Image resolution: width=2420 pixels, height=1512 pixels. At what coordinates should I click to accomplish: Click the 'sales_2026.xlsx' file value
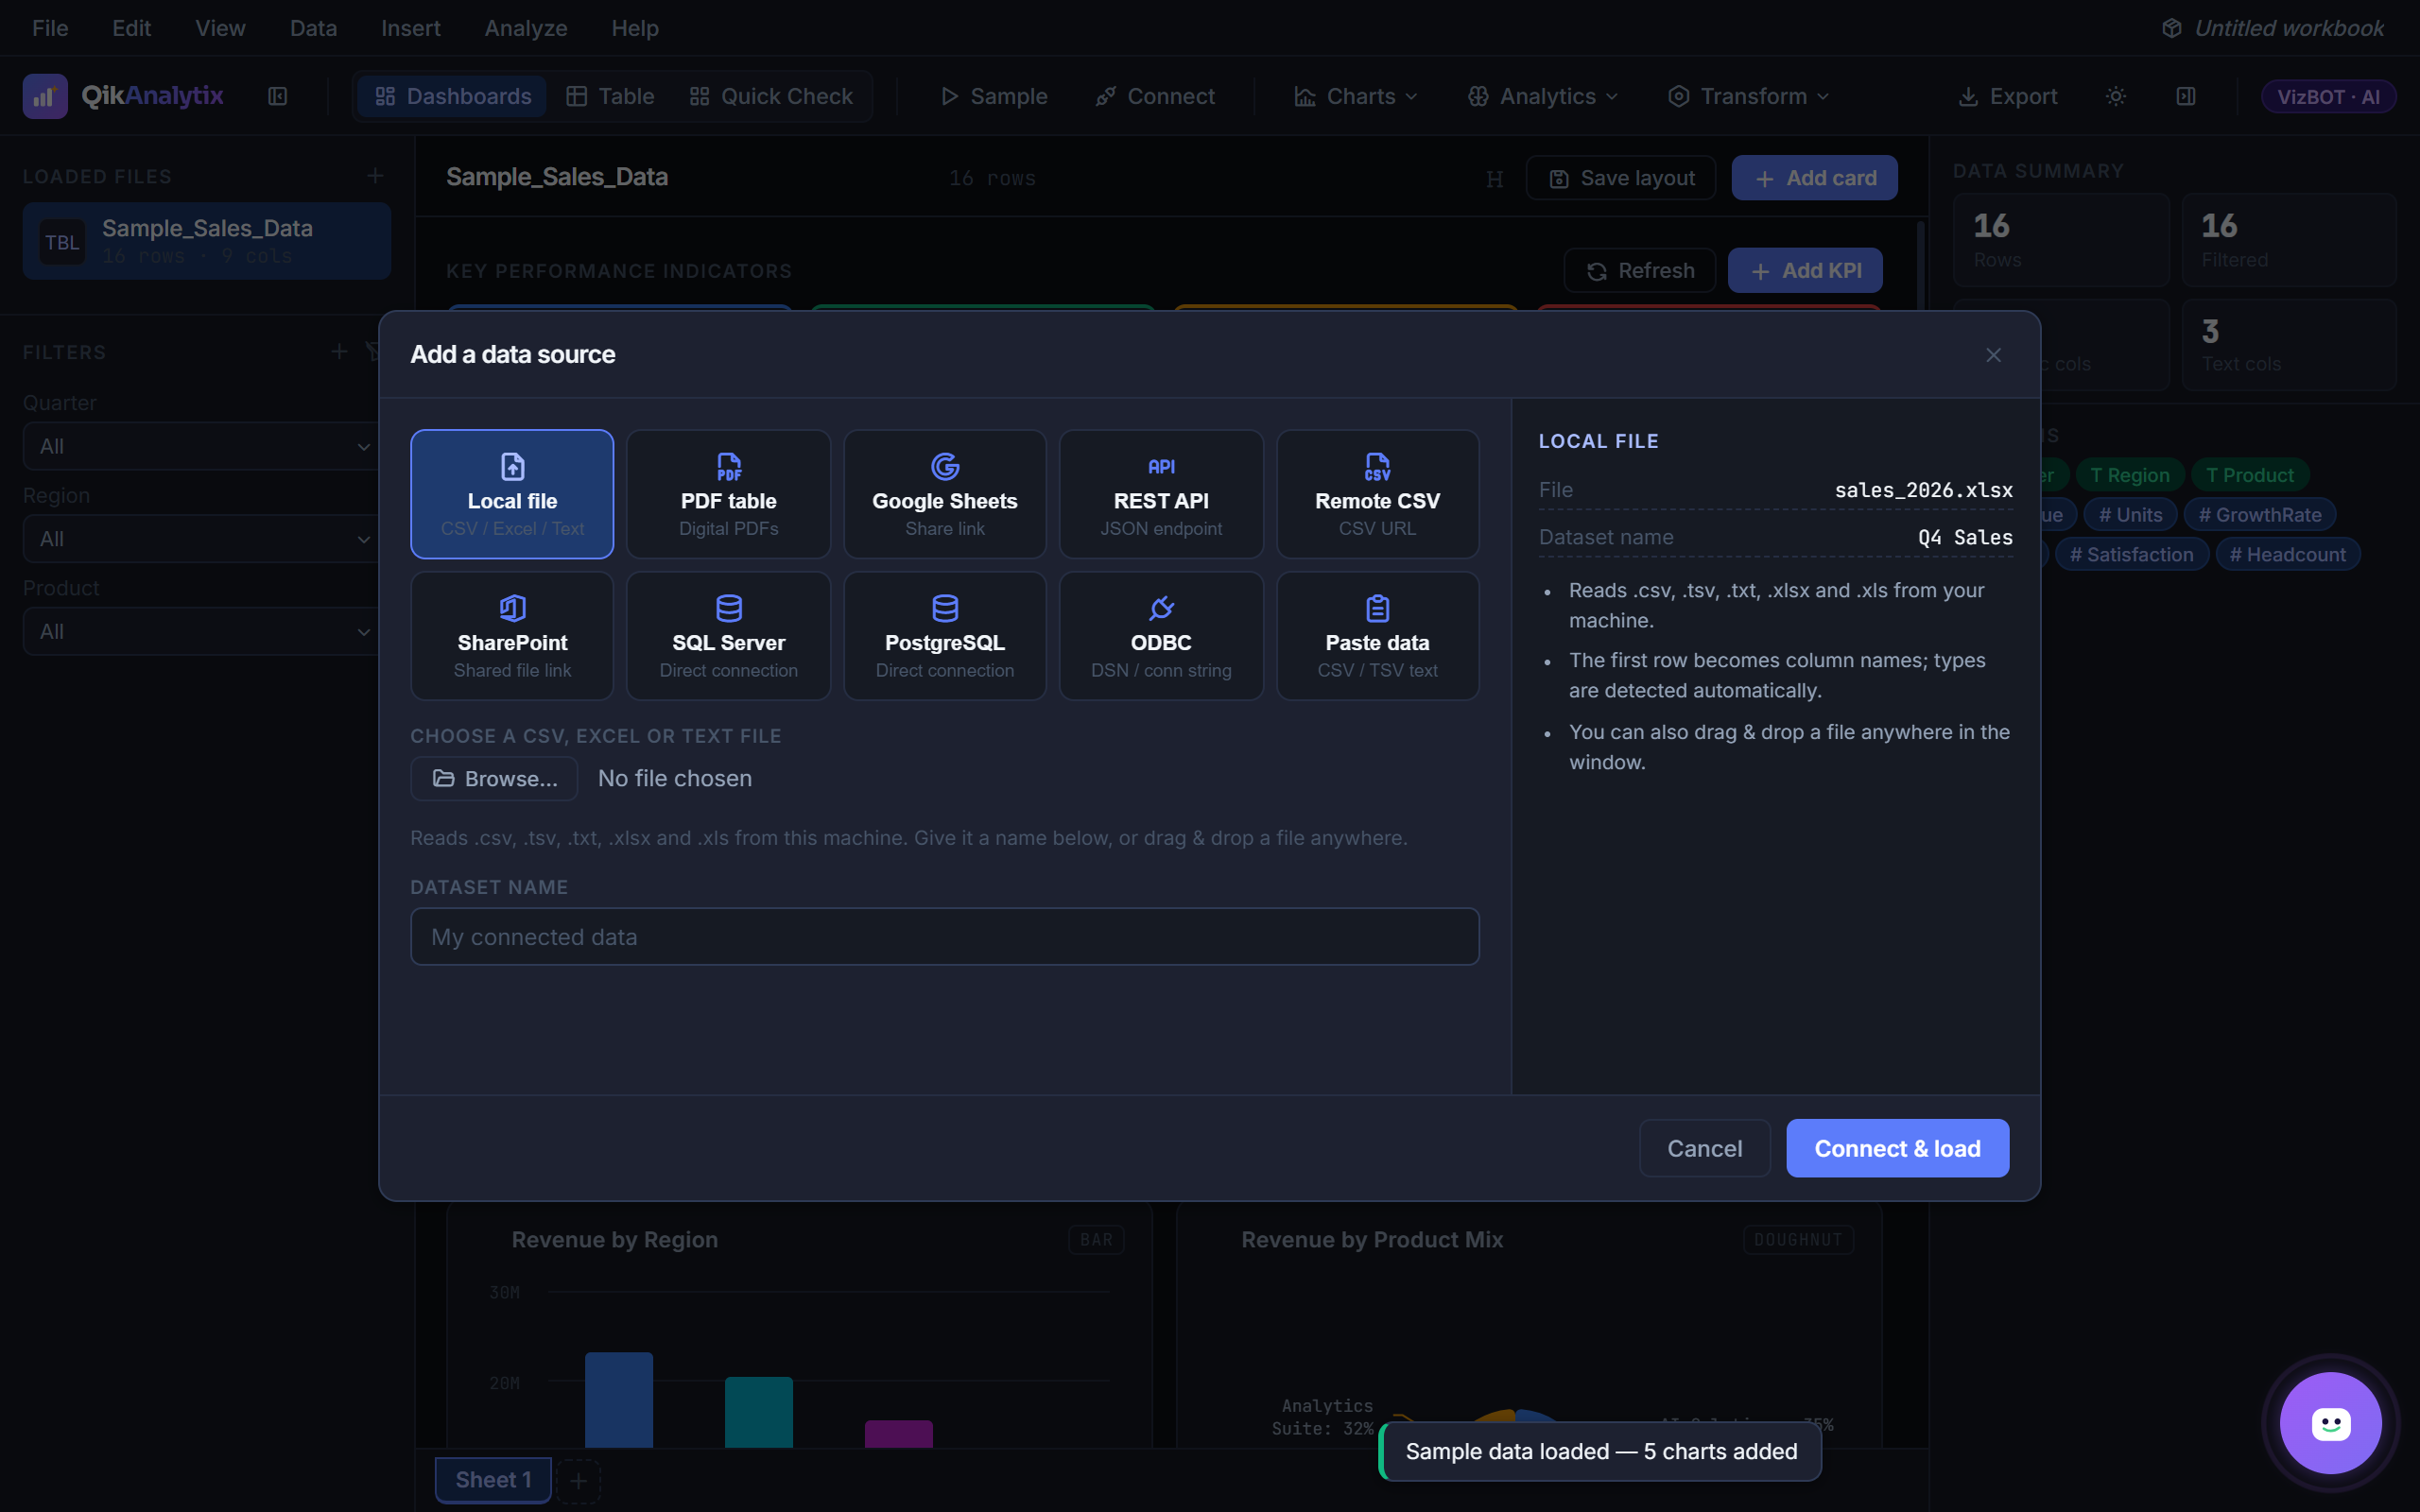(1923, 490)
